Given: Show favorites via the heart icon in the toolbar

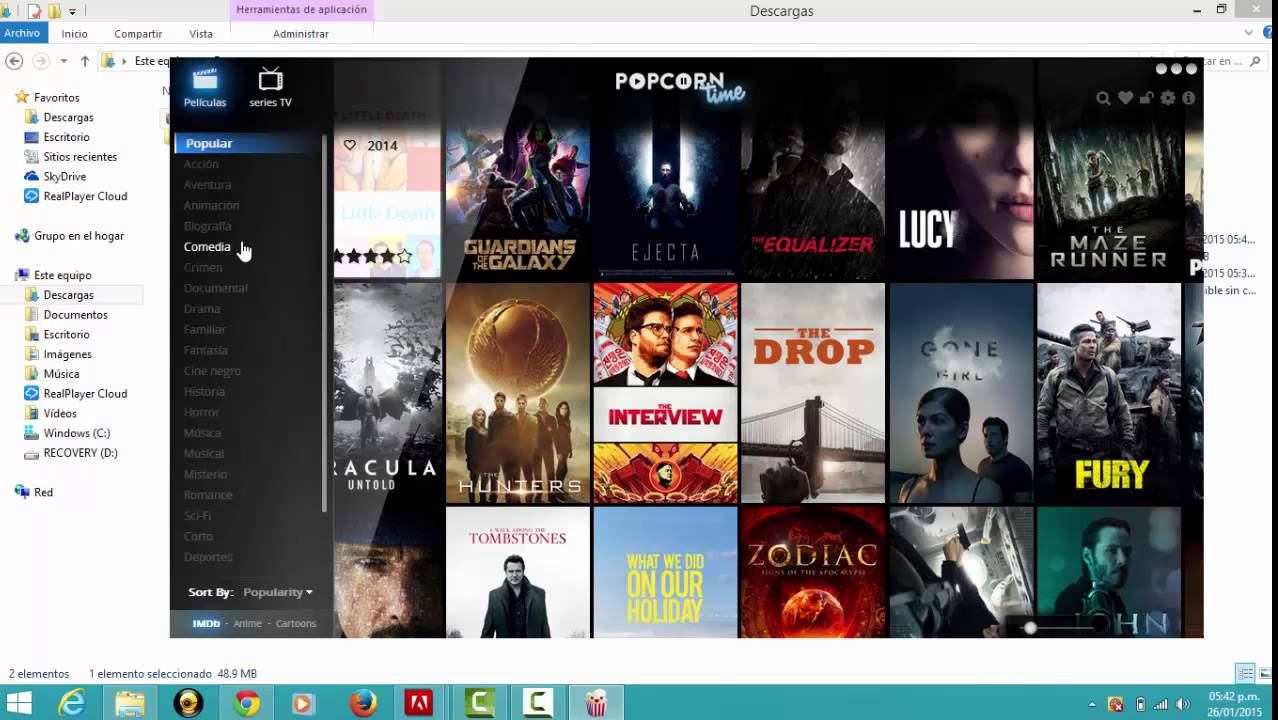Looking at the screenshot, I should click(x=1125, y=98).
